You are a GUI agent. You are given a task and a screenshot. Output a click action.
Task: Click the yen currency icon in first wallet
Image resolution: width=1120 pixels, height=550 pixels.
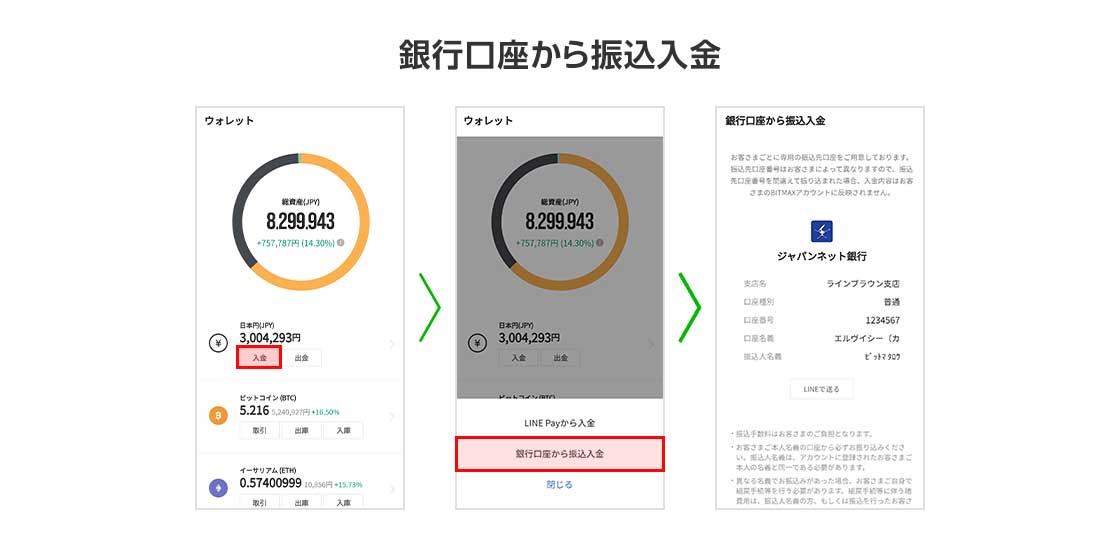tap(218, 344)
